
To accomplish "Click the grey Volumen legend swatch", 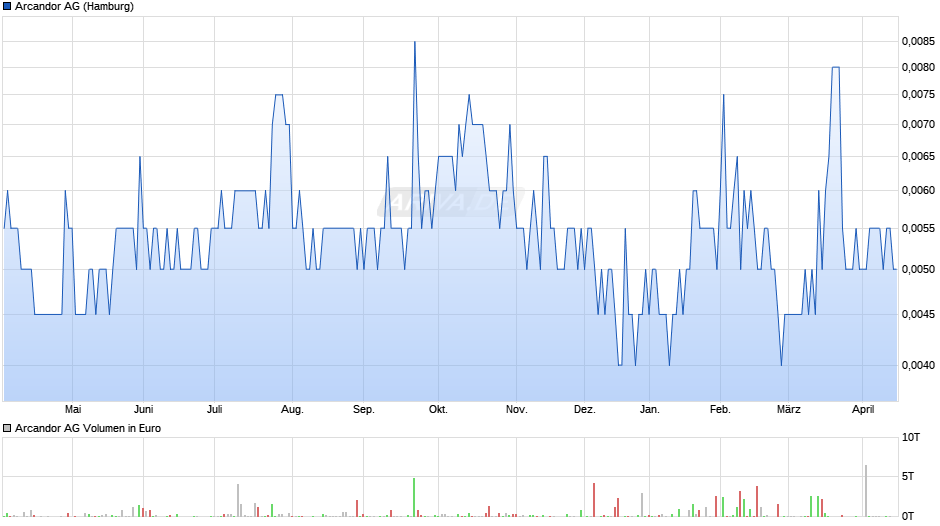I will coord(7,428).
